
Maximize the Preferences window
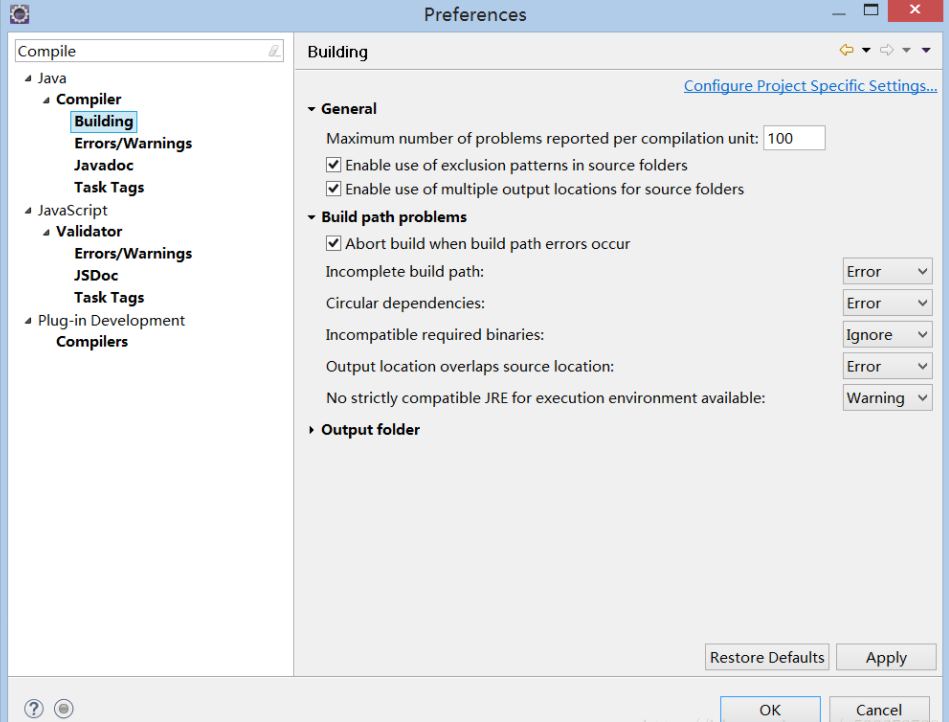tap(871, 10)
